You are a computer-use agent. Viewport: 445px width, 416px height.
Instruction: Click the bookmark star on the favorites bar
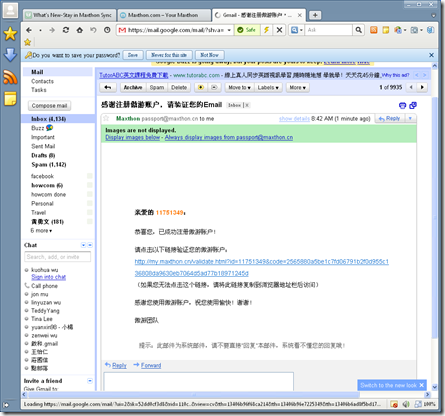click(28, 42)
